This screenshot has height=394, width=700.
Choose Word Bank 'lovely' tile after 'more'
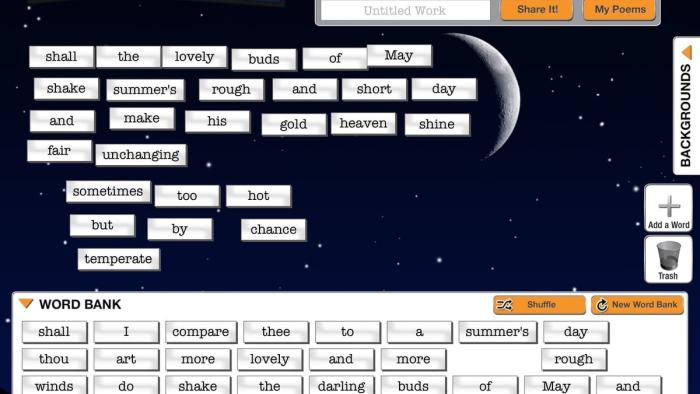click(x=270, y=359)
